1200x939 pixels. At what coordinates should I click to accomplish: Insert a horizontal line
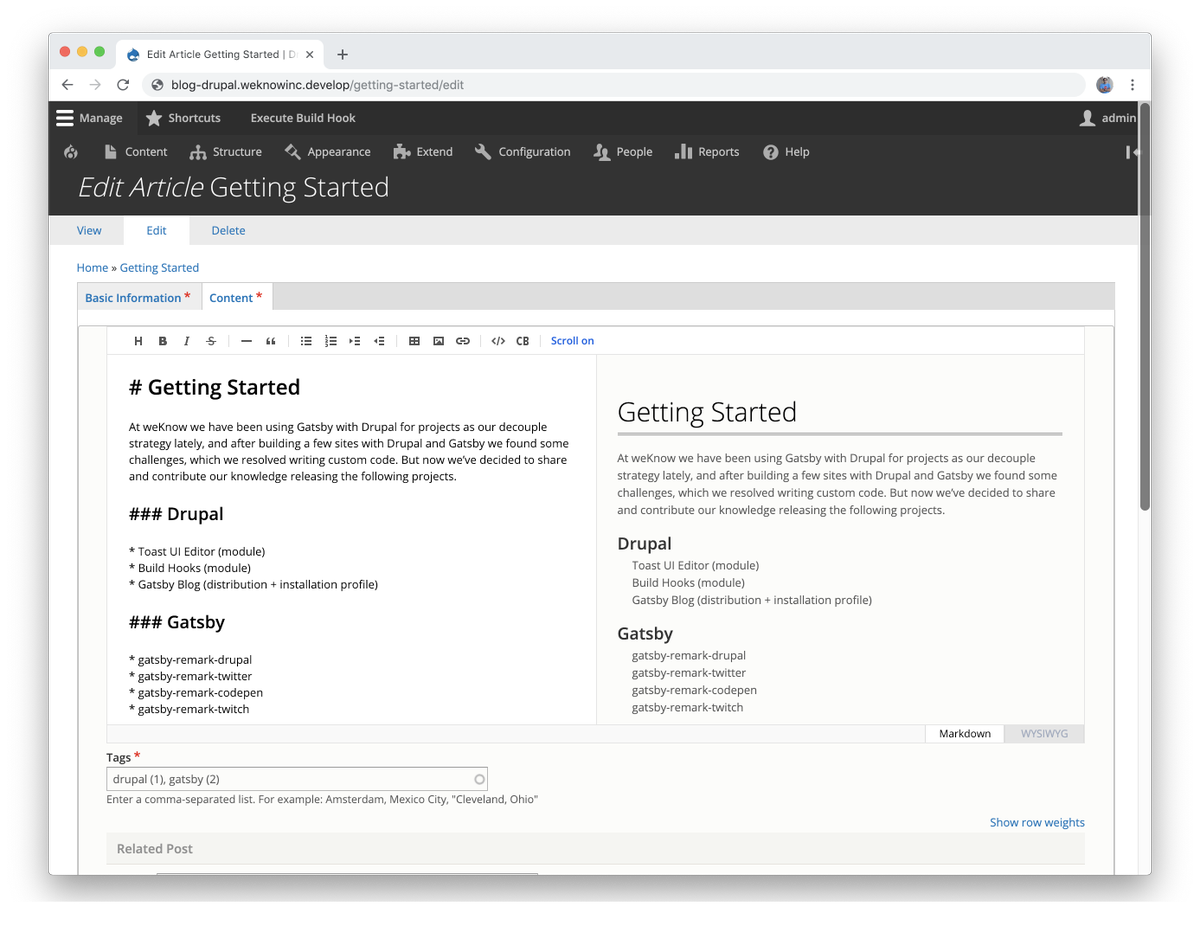[246, 341]
